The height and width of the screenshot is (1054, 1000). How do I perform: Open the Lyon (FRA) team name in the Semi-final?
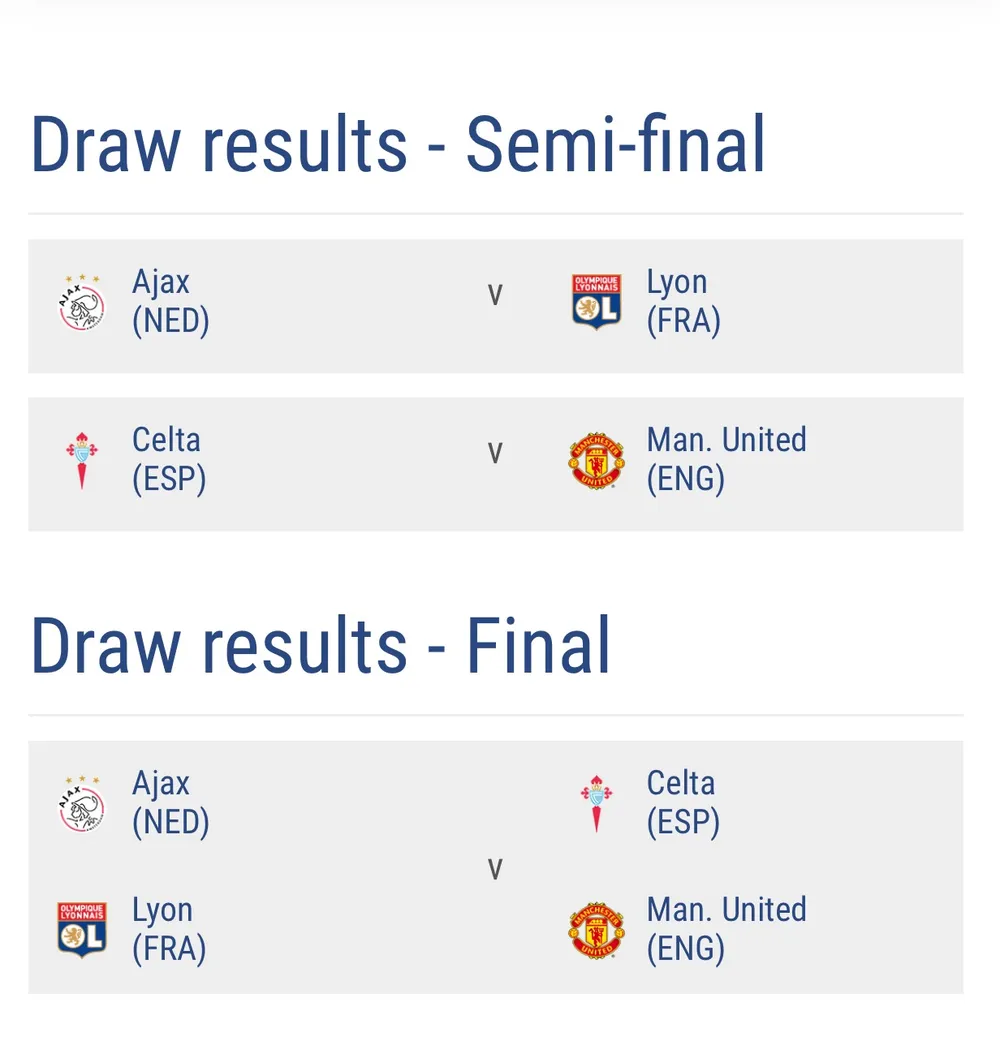coord(684,302)
